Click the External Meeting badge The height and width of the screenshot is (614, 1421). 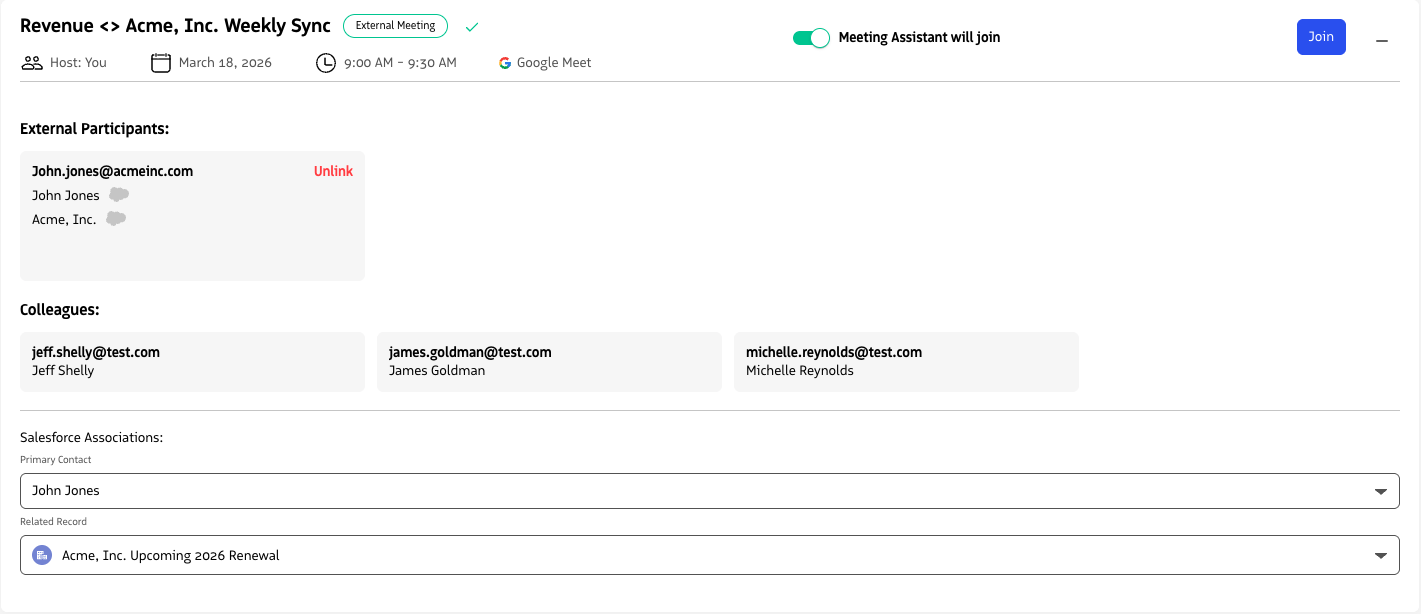(x=395, y=26)
